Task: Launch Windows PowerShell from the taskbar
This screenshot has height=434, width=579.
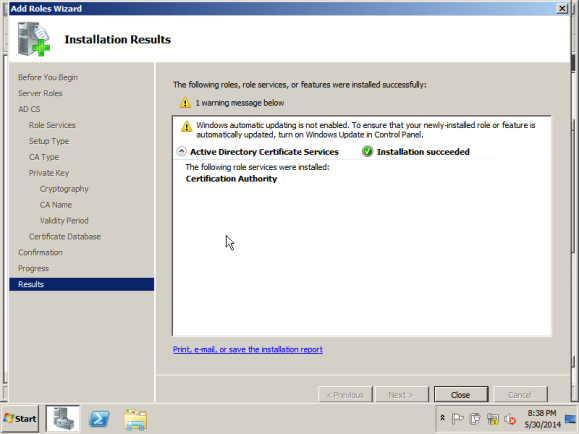Action: tap(99, 419)
